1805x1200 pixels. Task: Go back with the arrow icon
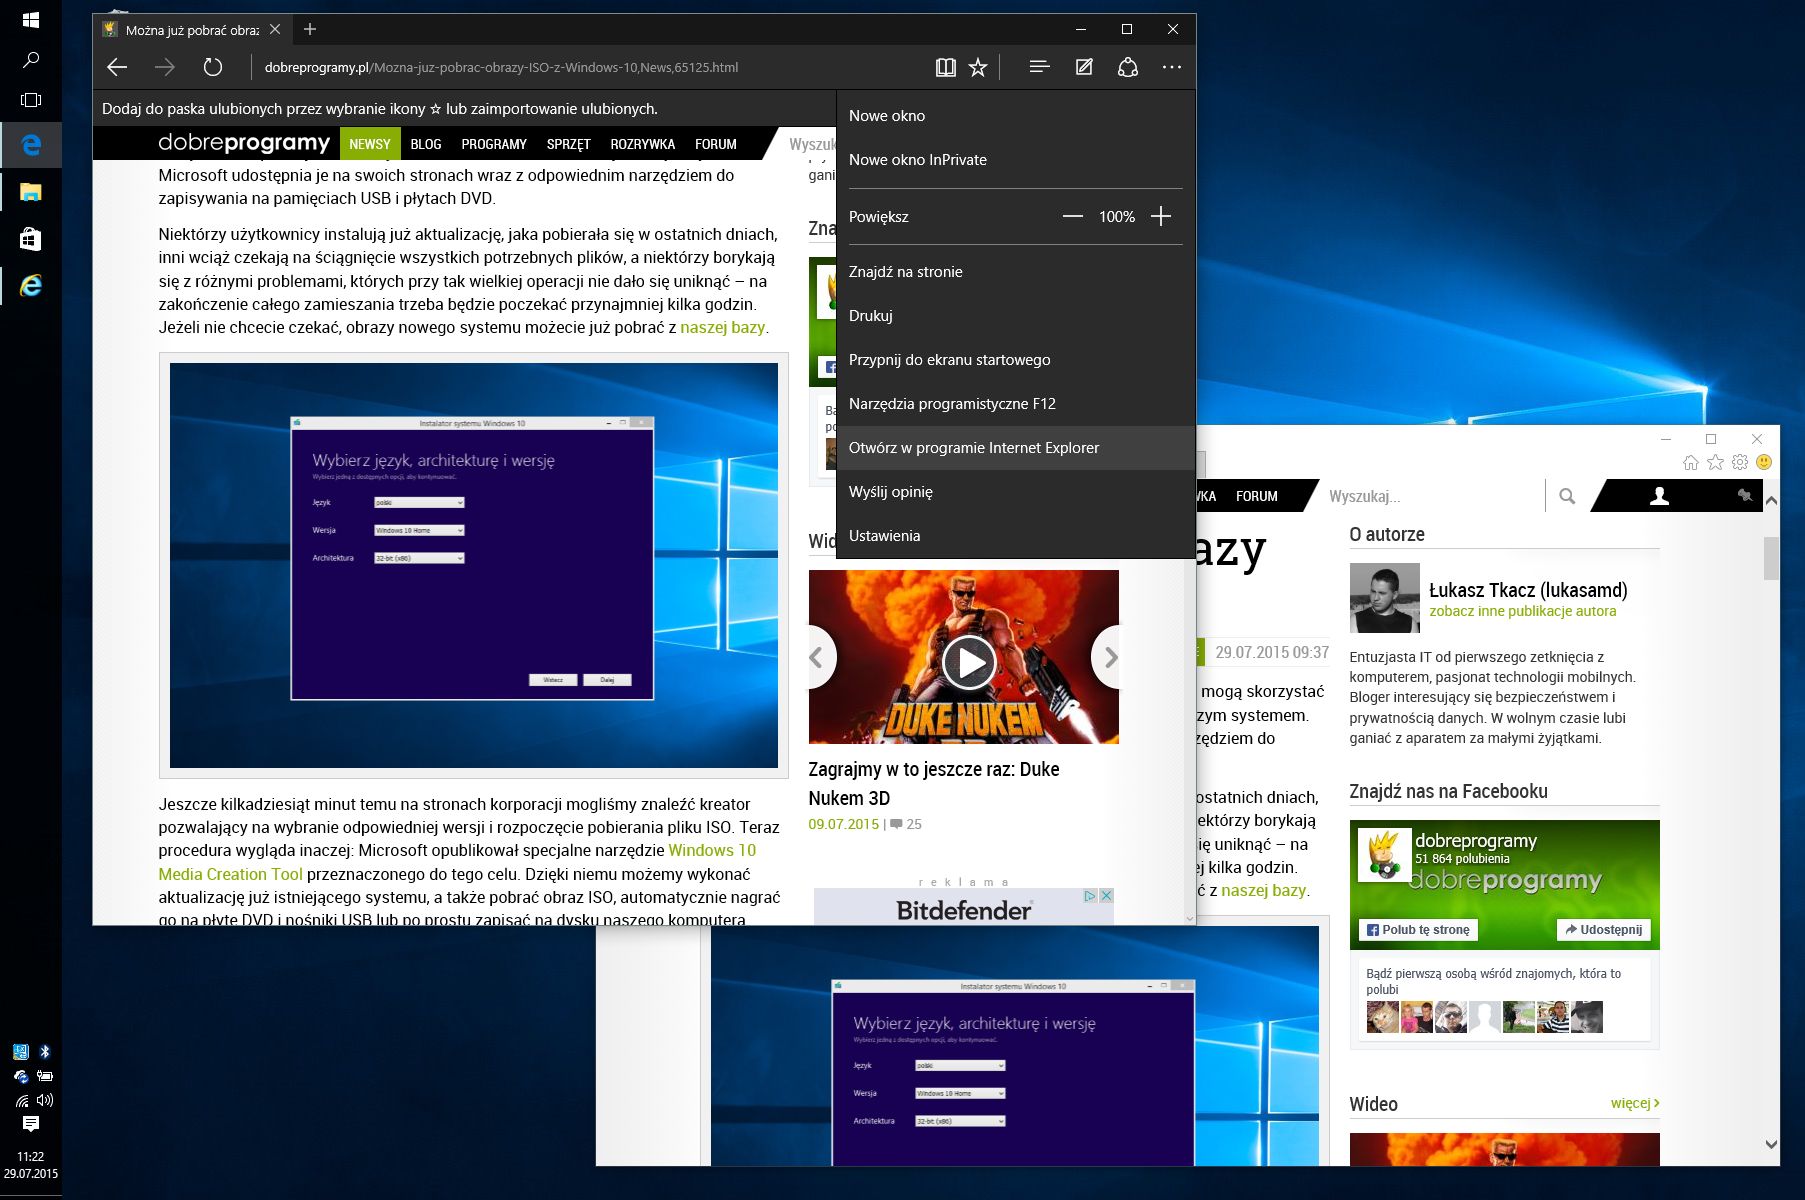pos(117,67)
